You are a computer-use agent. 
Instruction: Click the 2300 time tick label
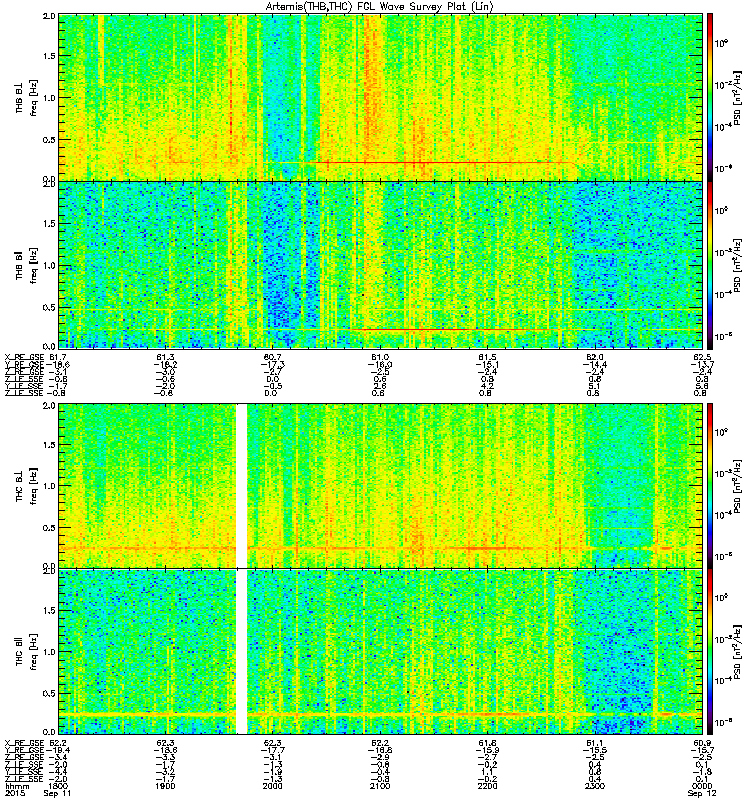[x=595, y=786]
